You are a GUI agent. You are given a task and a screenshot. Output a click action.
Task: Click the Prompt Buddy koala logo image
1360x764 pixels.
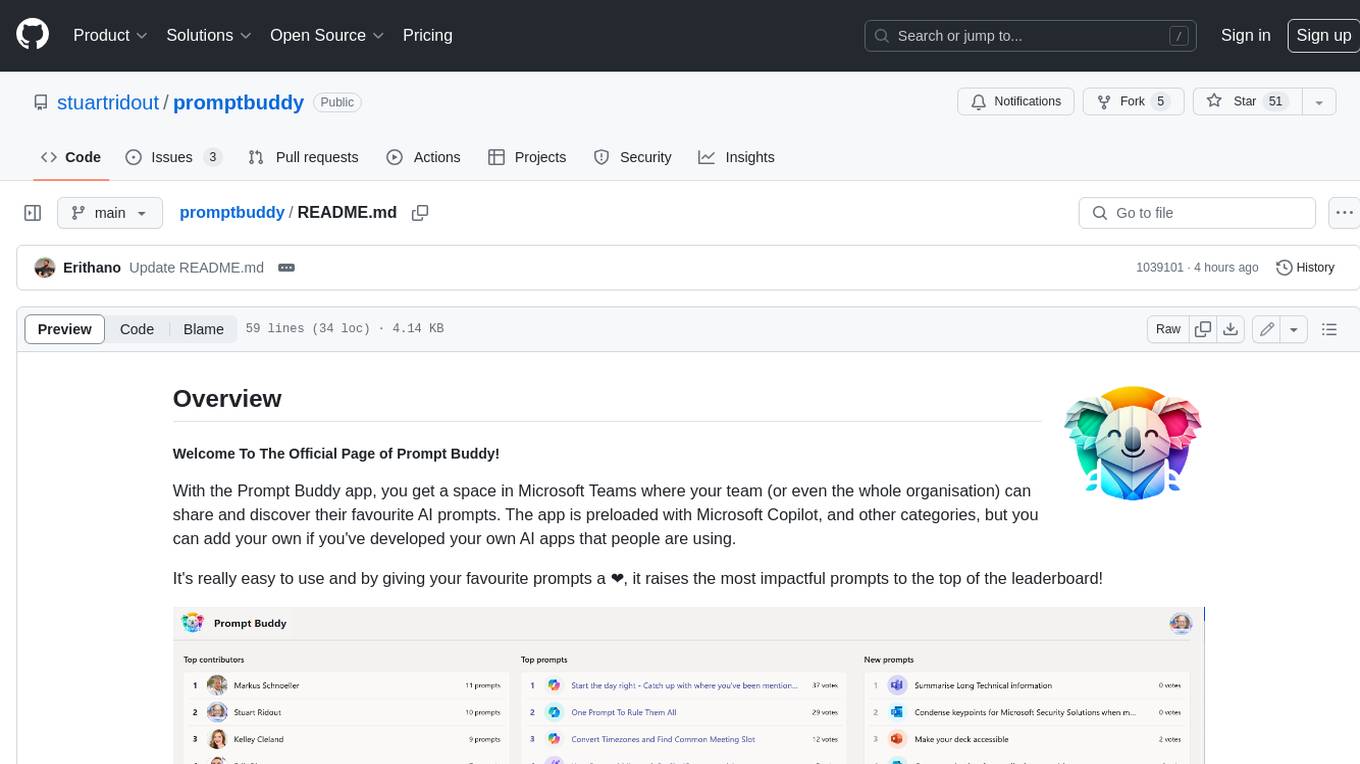[x=1131, y=442]
